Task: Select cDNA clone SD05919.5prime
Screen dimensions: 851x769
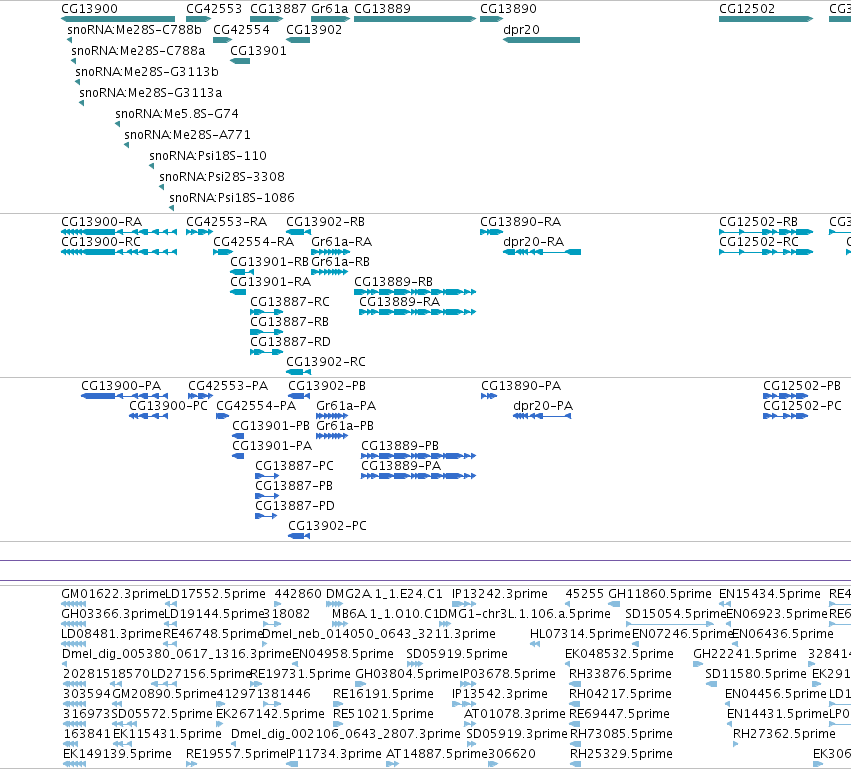Action: coord(415,664)
